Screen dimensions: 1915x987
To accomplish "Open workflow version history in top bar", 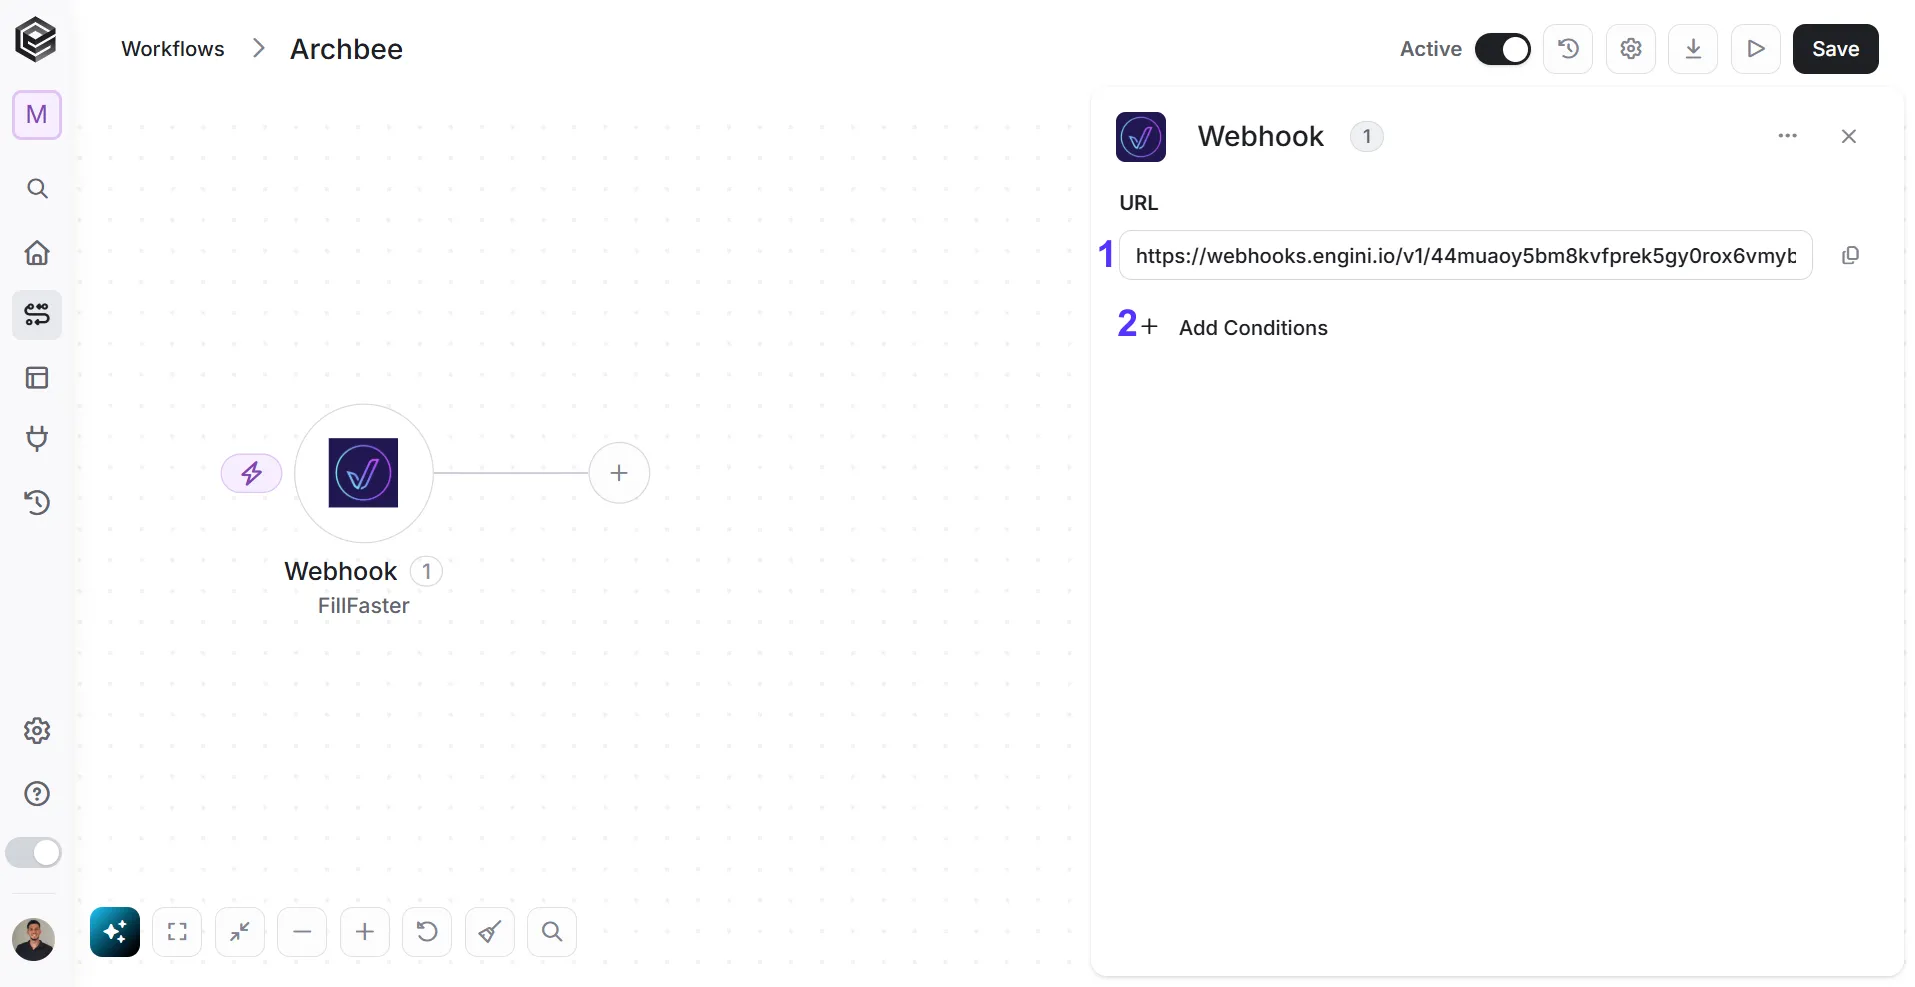I will (1568, 49).
